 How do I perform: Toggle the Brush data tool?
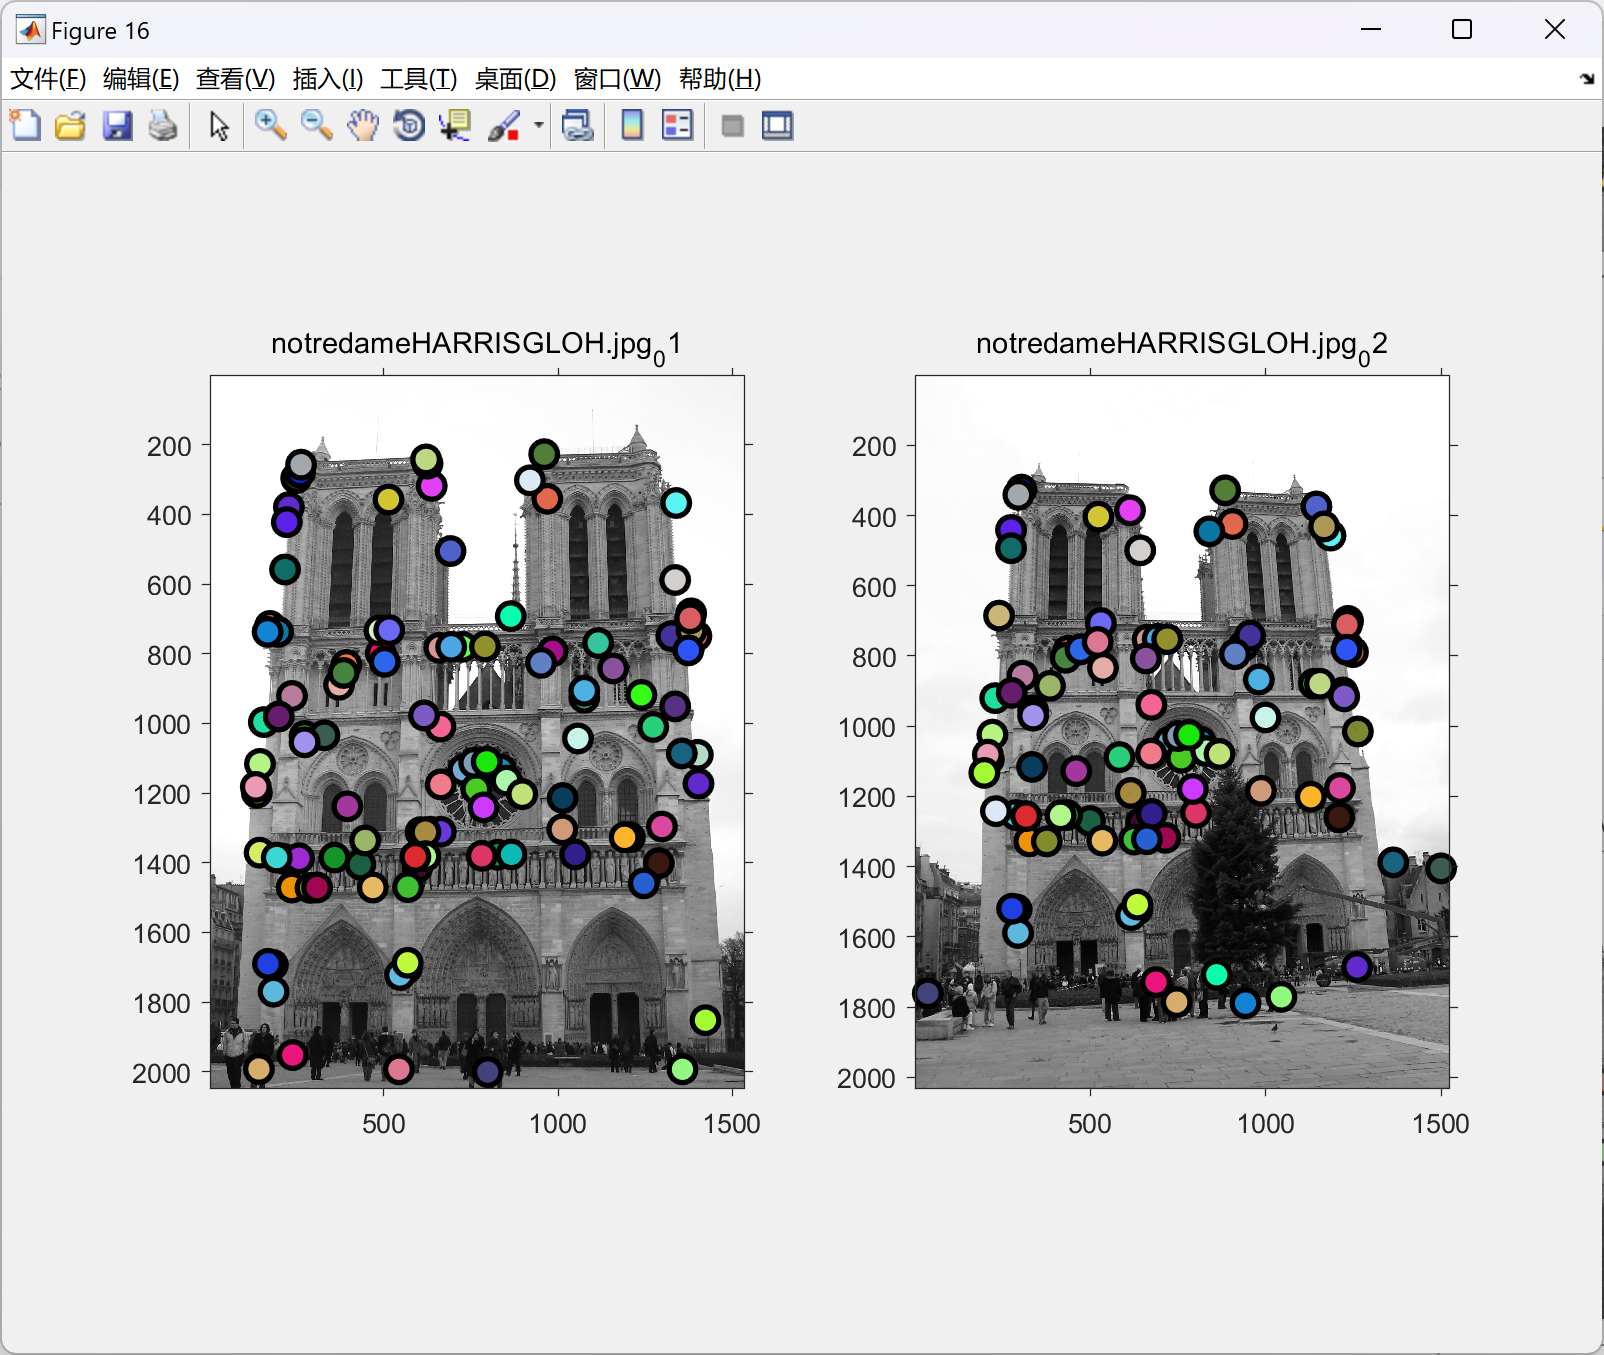coord(503,126)
